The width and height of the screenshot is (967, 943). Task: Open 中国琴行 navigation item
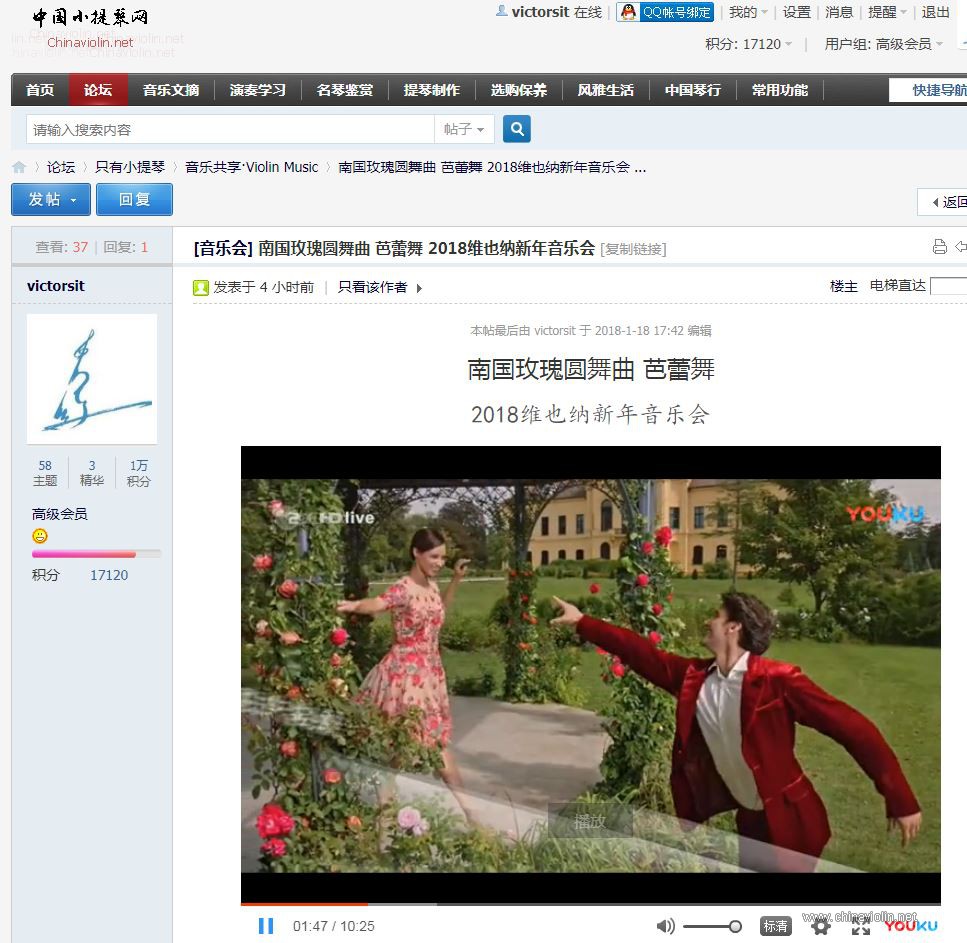(693, 90)
